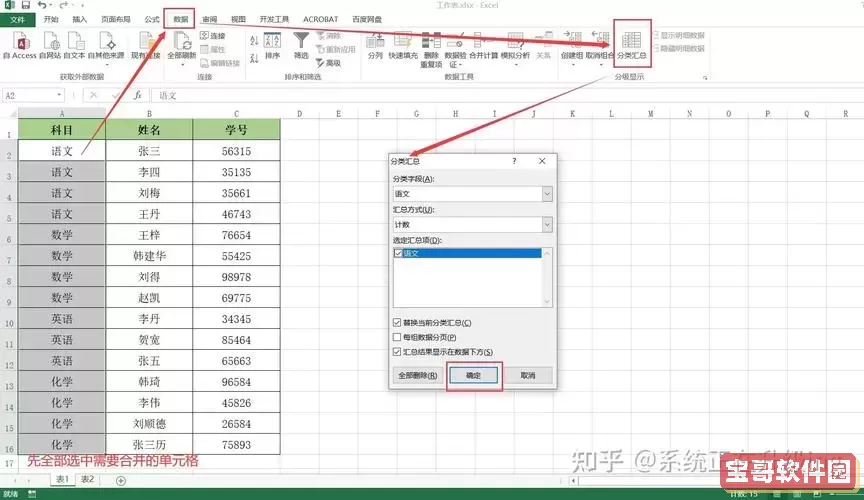Sort ascending with the A-to-Z icon
This screenshot has height=500, width=864.
tap(254, 40)
